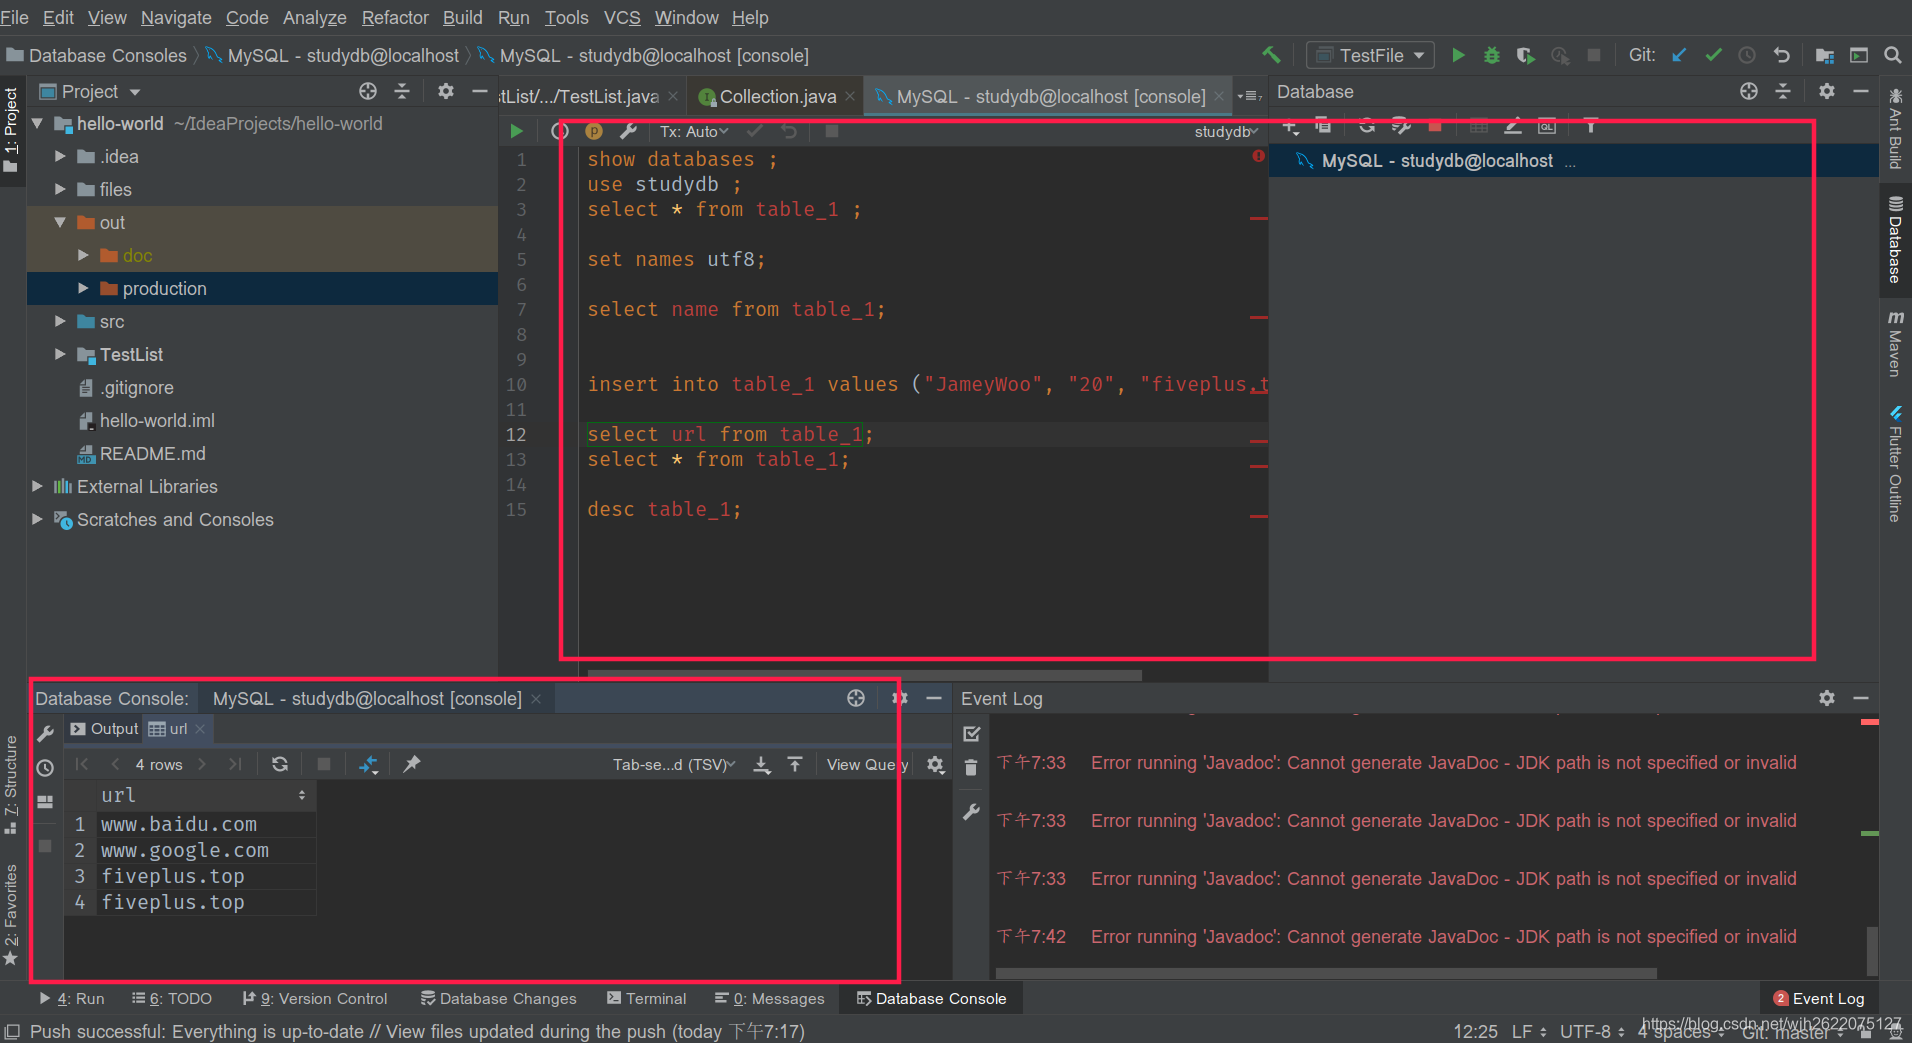Click the Event Log horizontal scrollbar

pyautogui.click(x=1326, y=973)
